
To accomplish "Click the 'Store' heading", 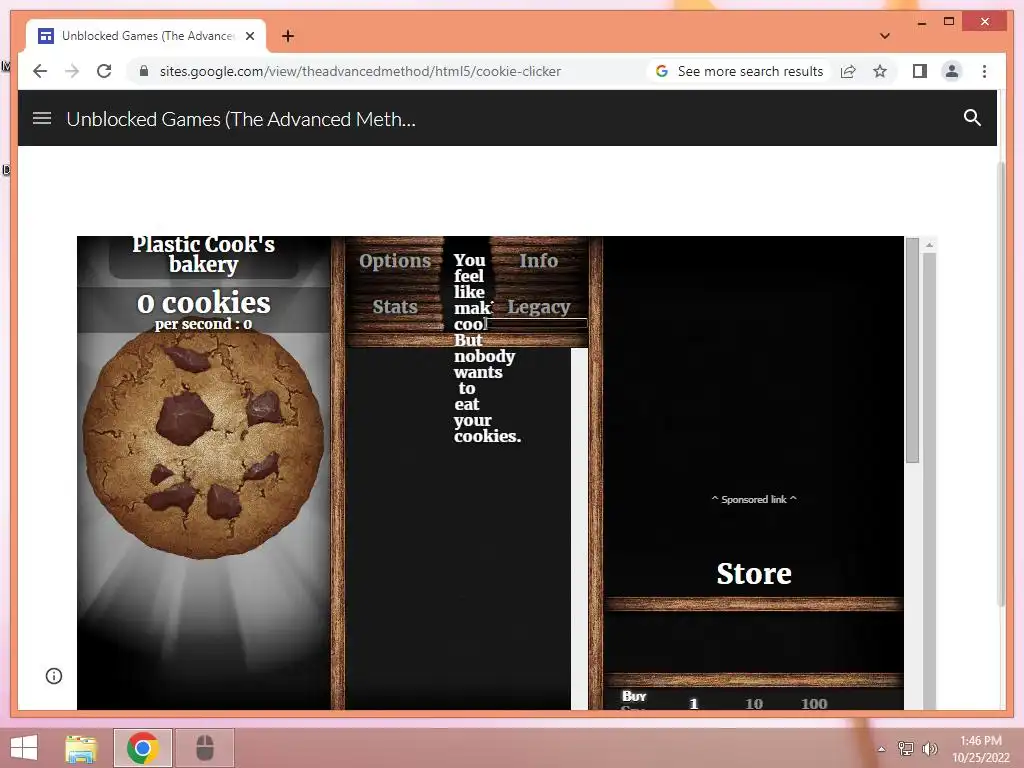I will [754, 573].
